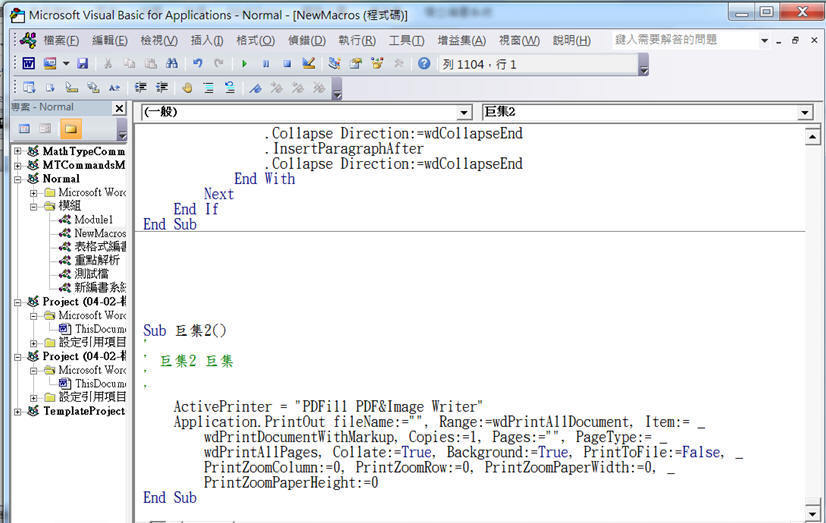Viewport: 826px width, 523px height.
Task: Toggle Folders view in project panel
Action: point(70,128)
